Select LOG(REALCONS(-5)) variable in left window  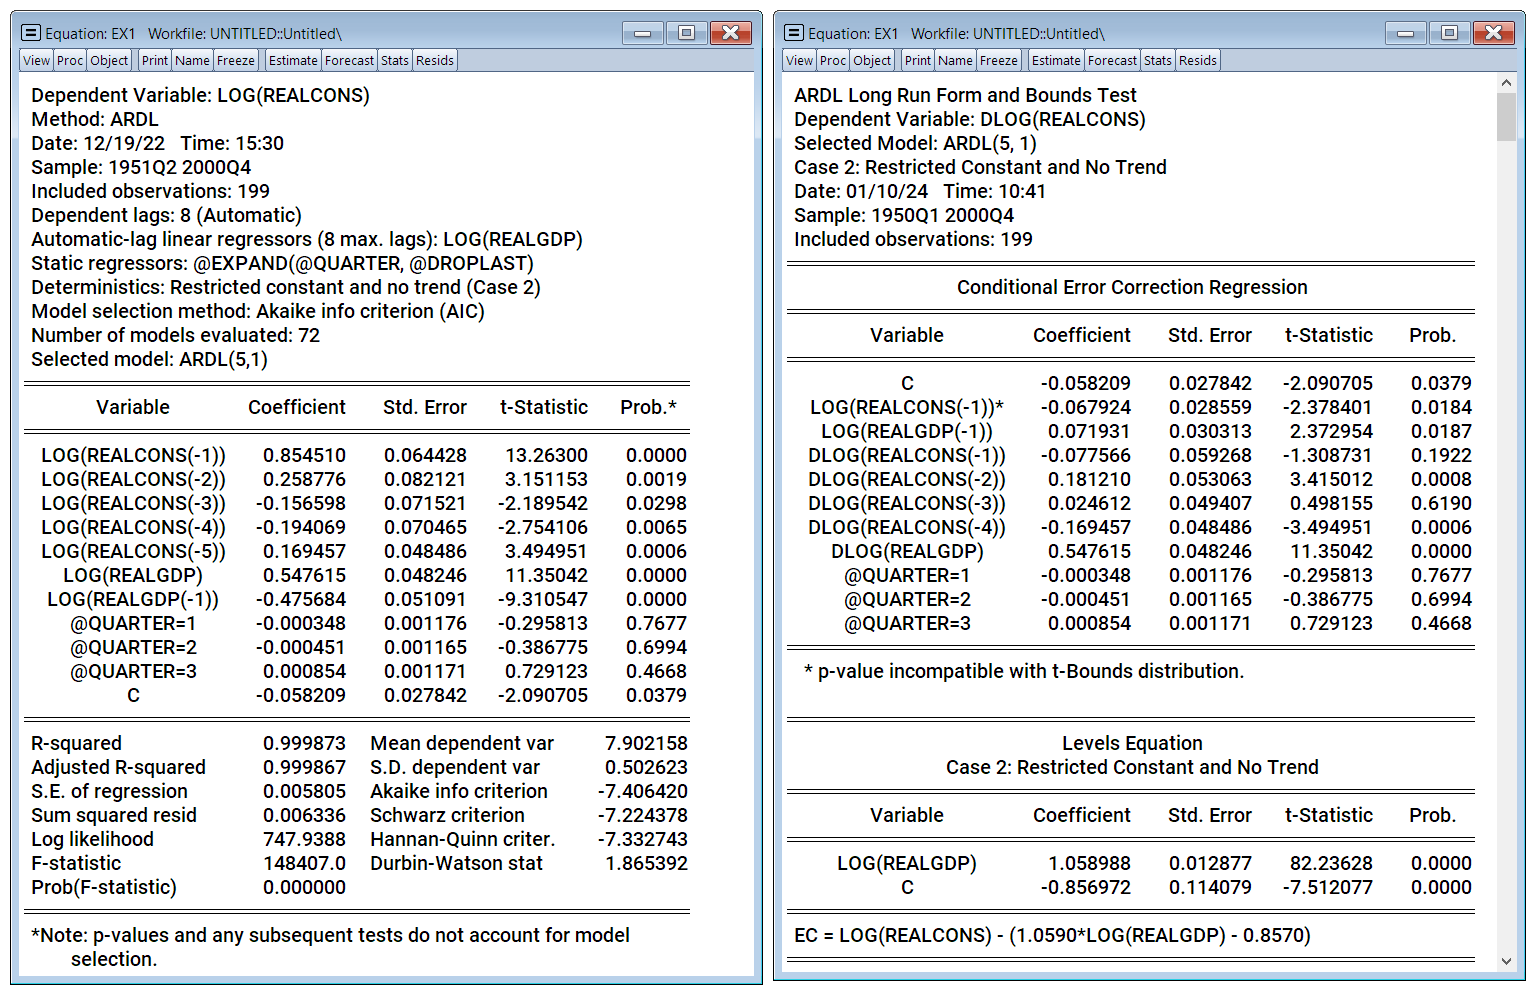point(133,551)
